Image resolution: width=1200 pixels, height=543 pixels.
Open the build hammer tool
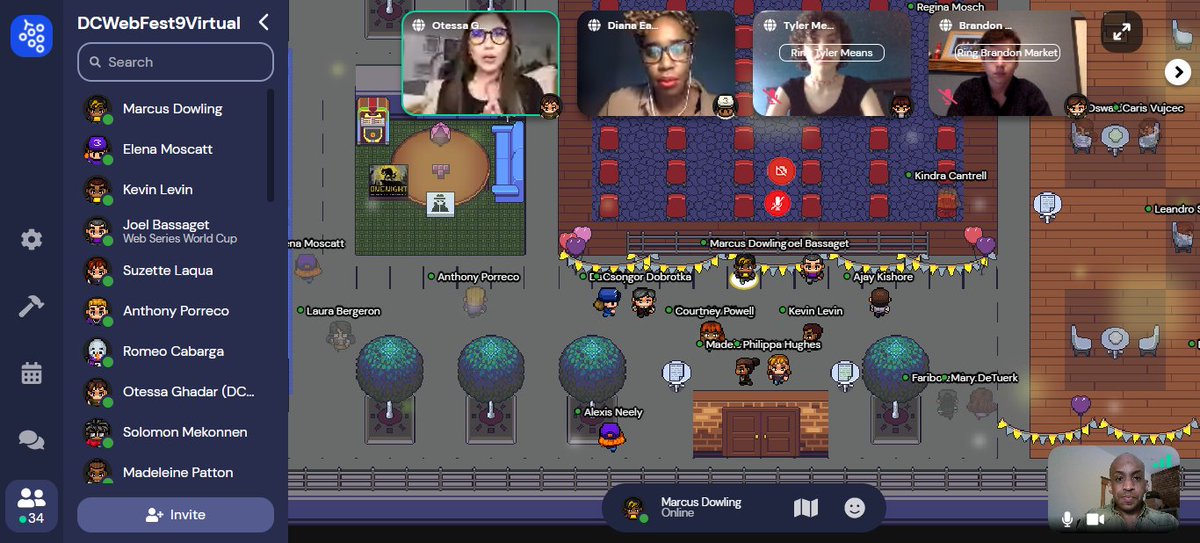31,306
